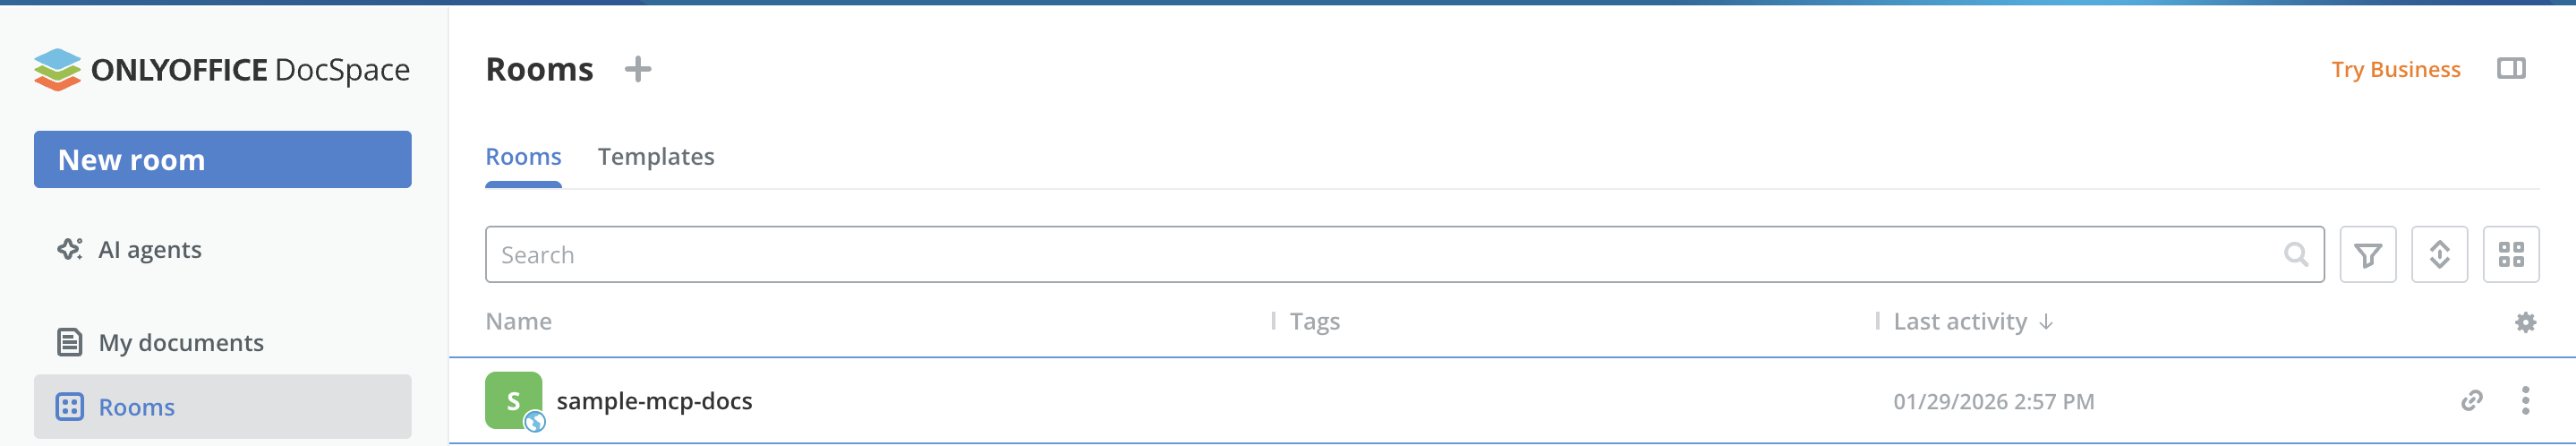
Task: Open the sort options dropdown
Action: coord(2439,255)
